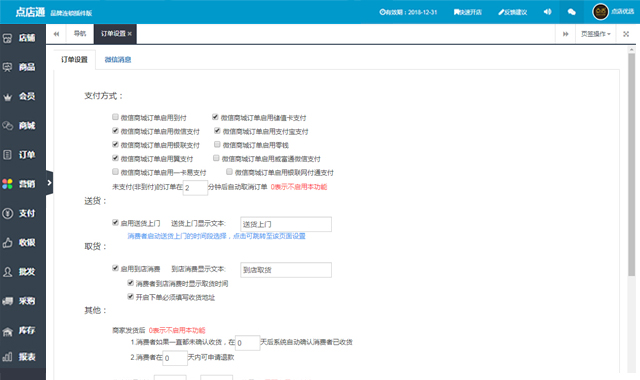640x380 pixels.
Task: Switch to the 微信消息 tab
Action: (x=118, y=60)
